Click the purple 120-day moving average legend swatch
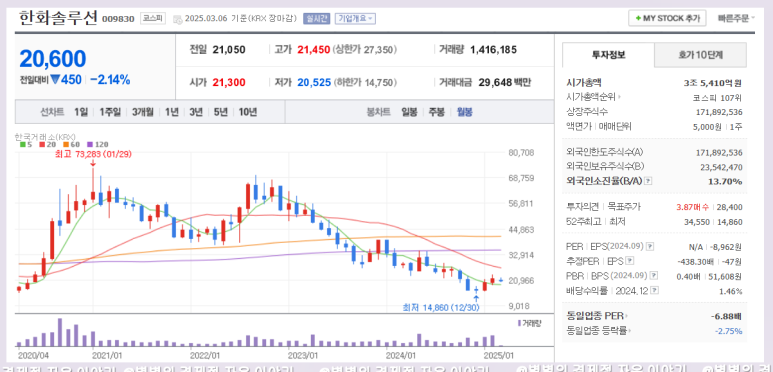This screenshot has width=773, height=372. (x=90, y=144)
